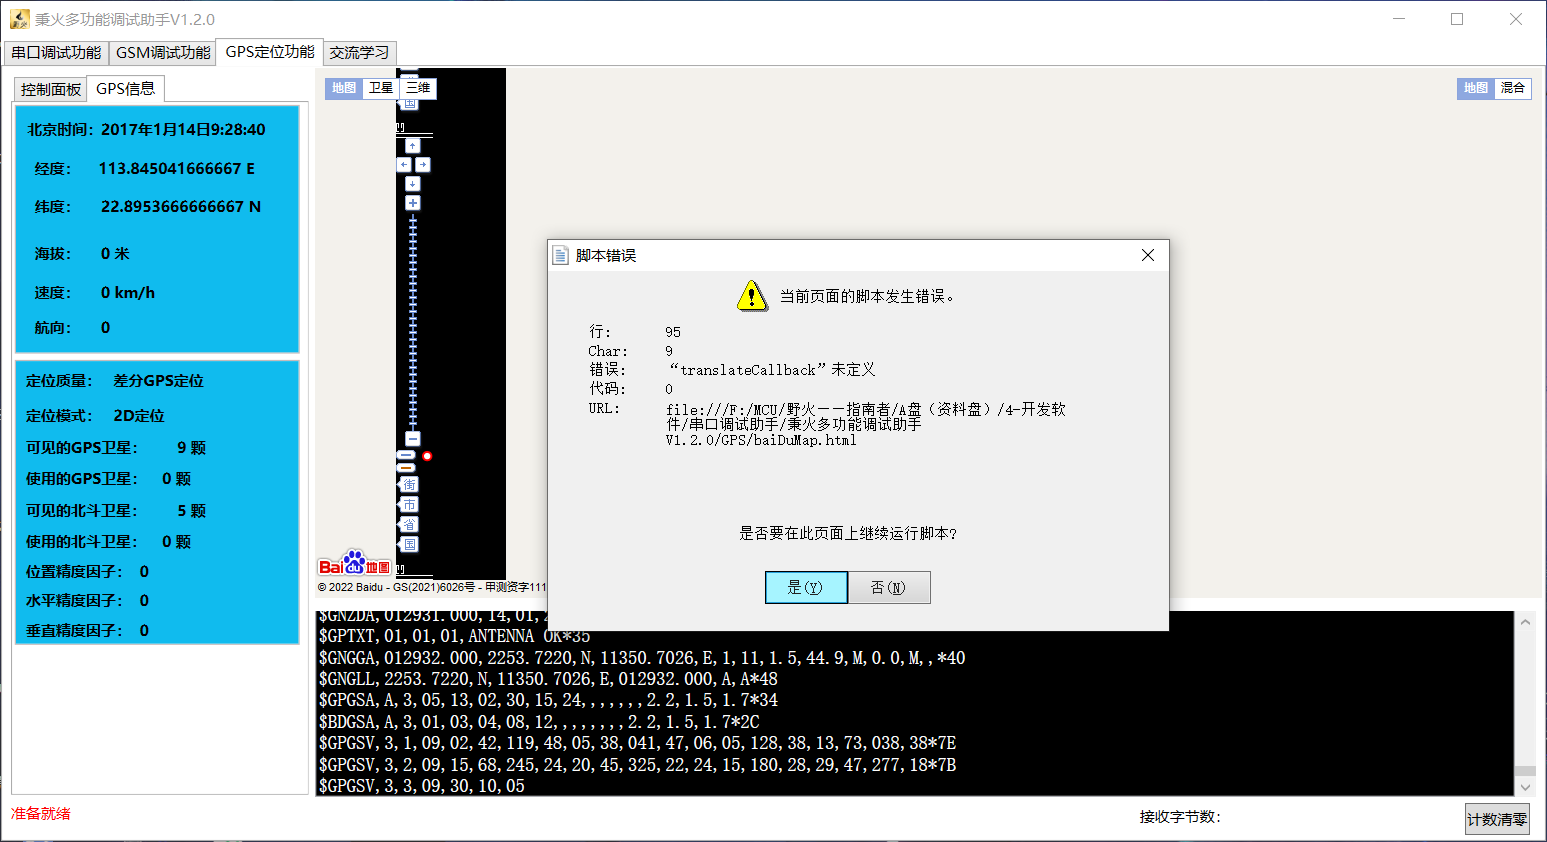The height and width of the screenshot is (842, 1547).
Task: Minimize the 秉火多功能调试助手 window
Action: (x=1399, y=19)
